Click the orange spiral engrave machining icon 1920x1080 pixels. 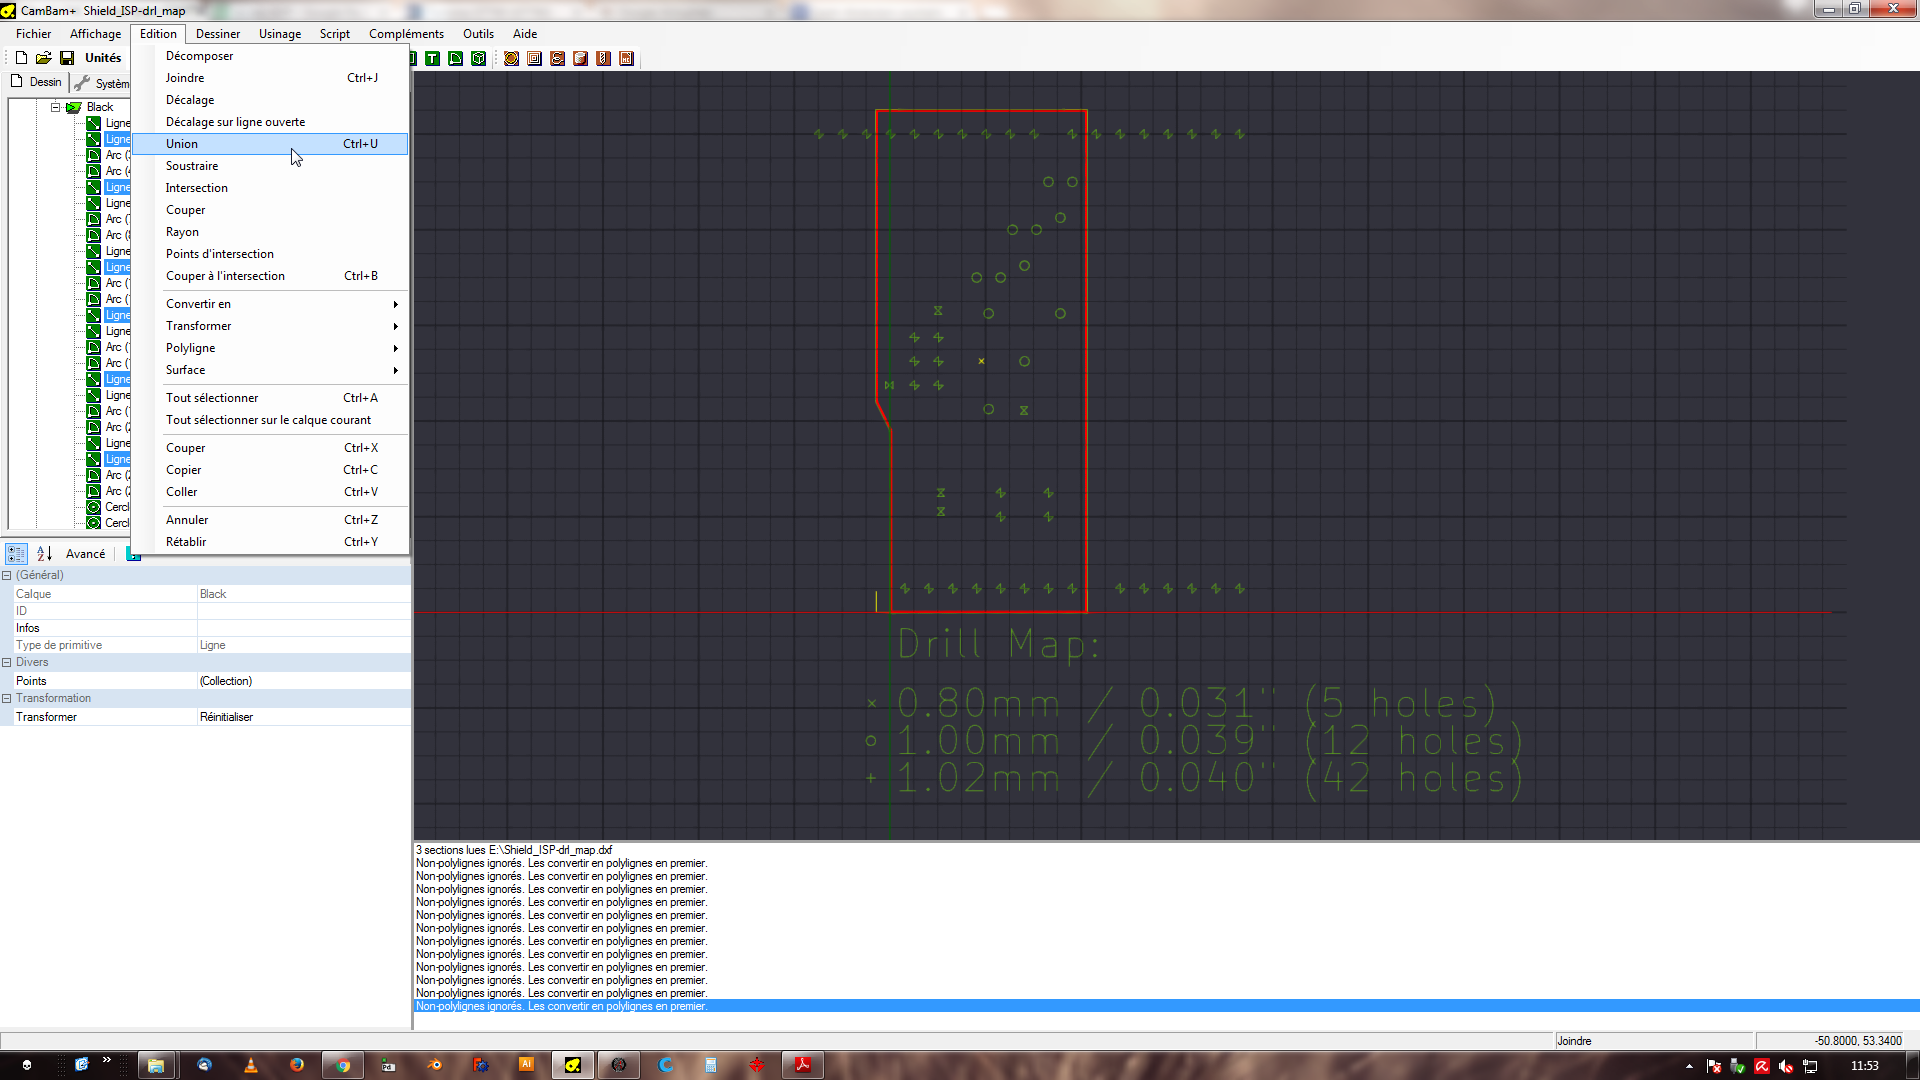[557, 59]
